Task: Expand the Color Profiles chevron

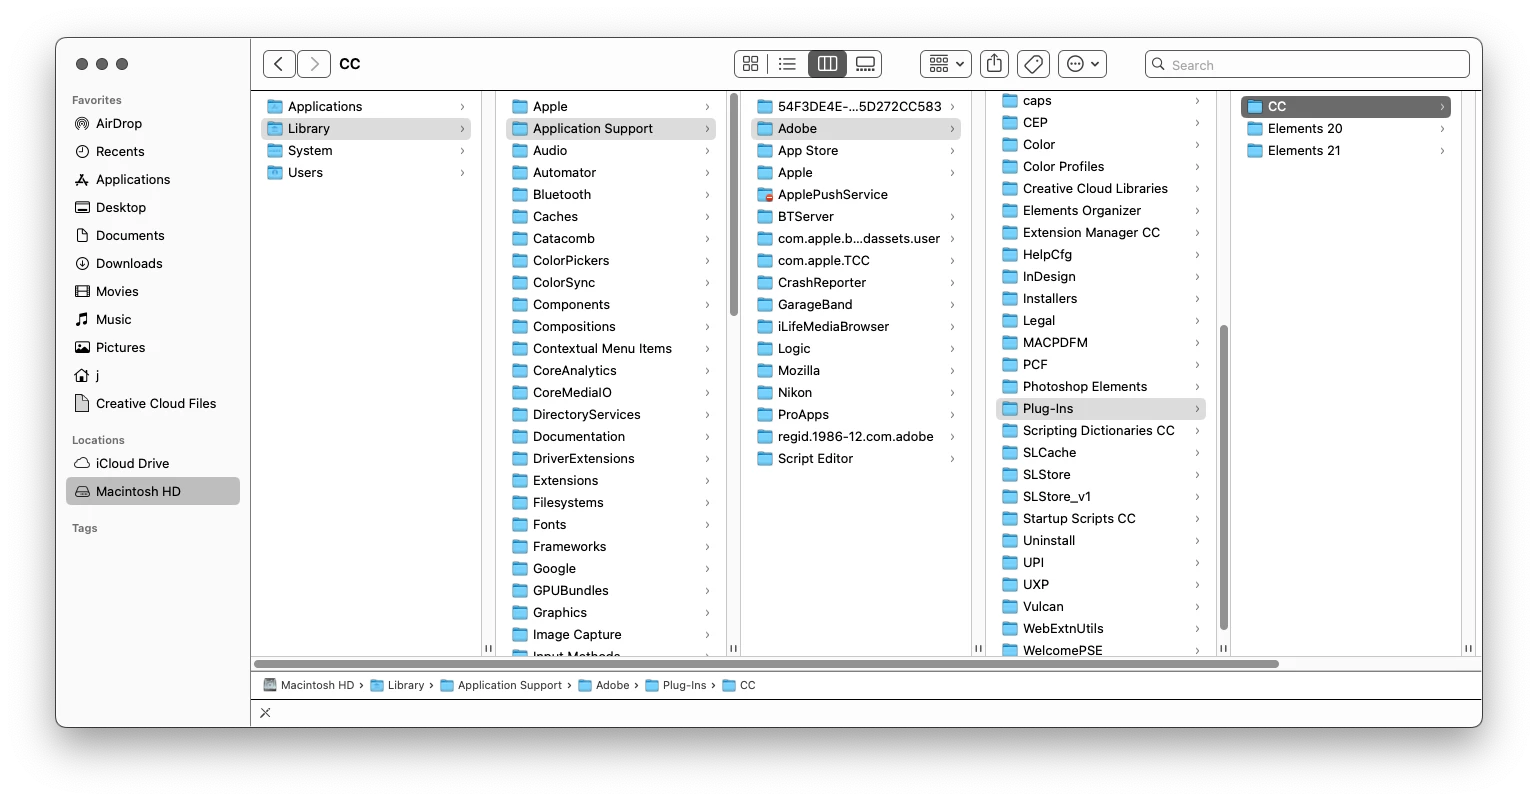Action: [1197, 167]
